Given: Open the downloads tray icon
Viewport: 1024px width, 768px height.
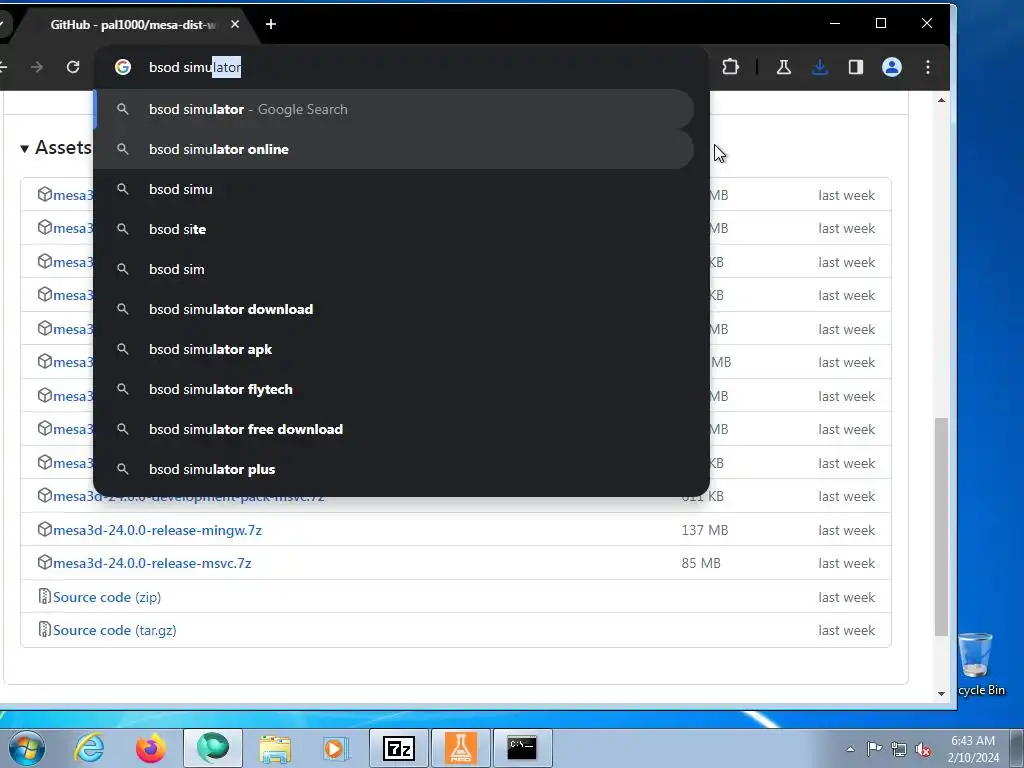Looking at the screenshot, I should pos(820,67).
